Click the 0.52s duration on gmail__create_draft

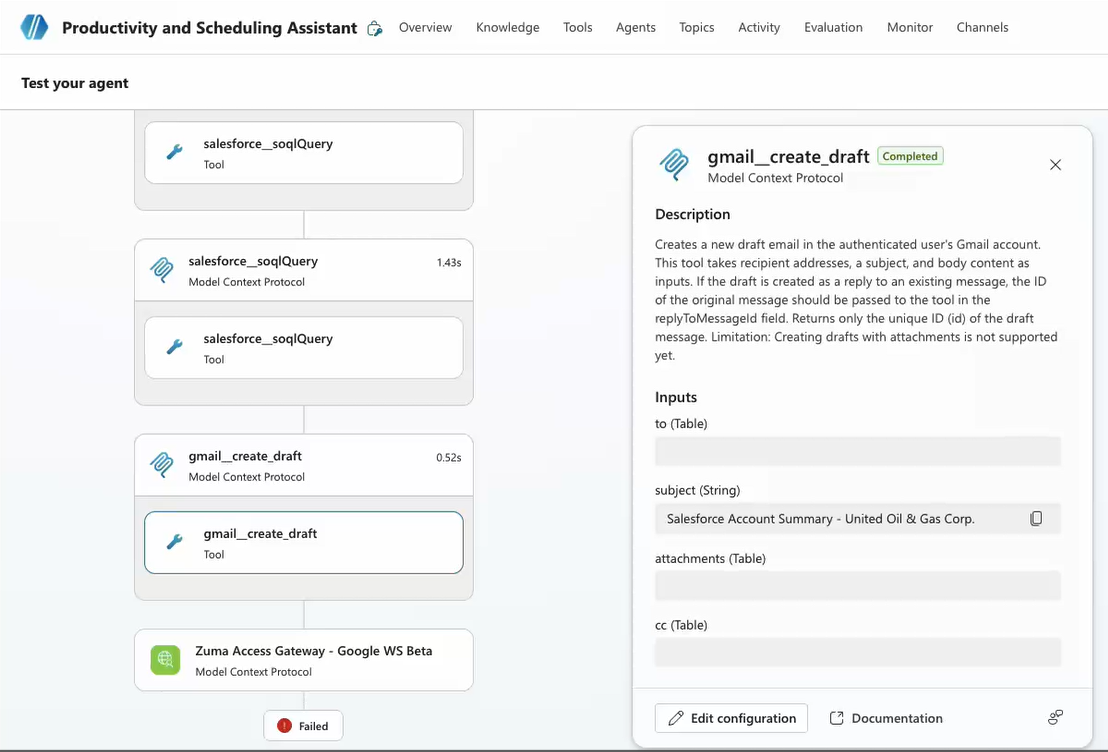[449, 457]
